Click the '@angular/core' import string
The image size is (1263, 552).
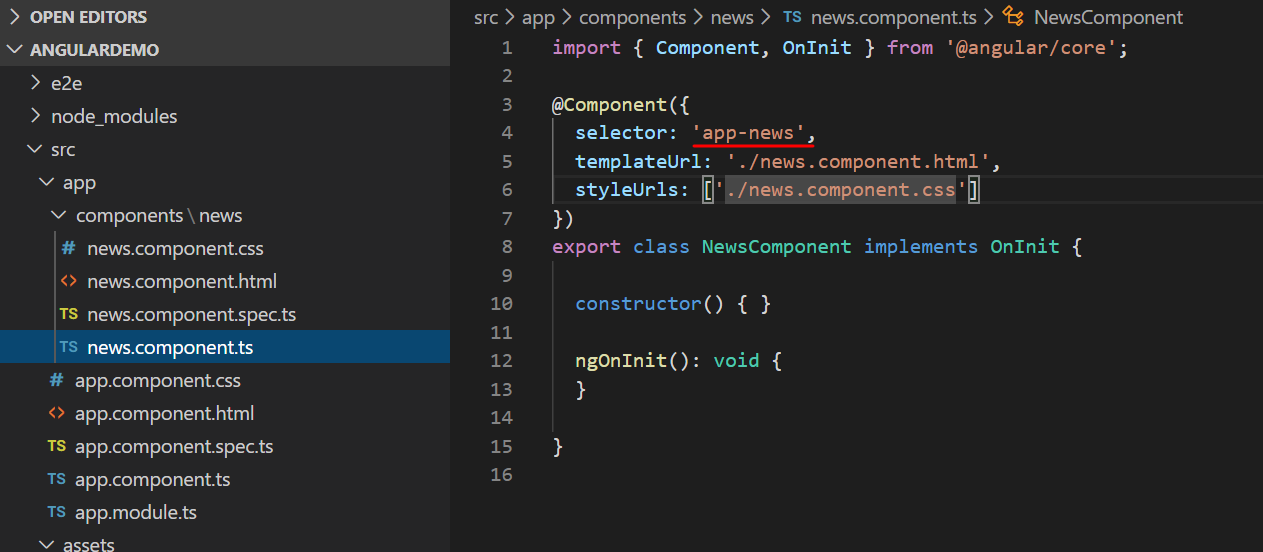click(1032, 47)
